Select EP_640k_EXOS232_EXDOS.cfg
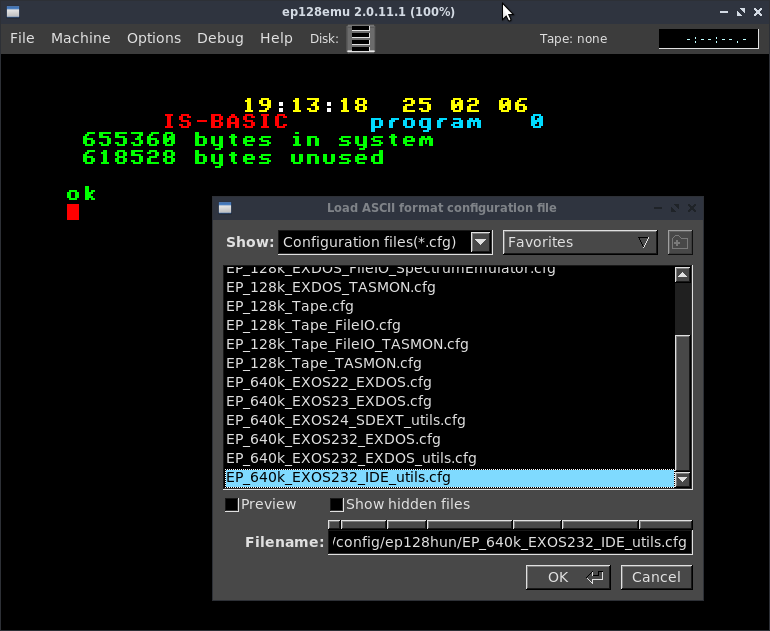This screenshot has width=770, height=631. [449, 439]
